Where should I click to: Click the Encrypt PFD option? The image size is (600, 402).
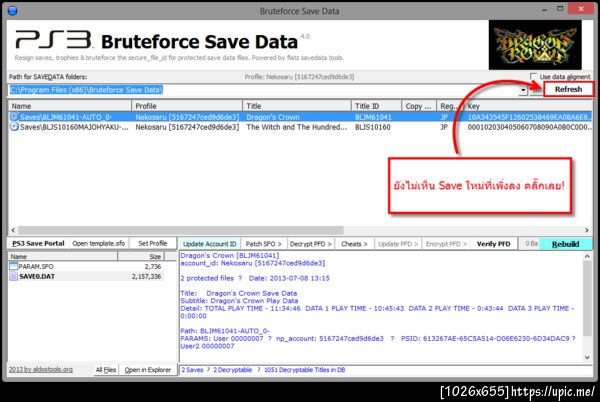tap(446, 244)
